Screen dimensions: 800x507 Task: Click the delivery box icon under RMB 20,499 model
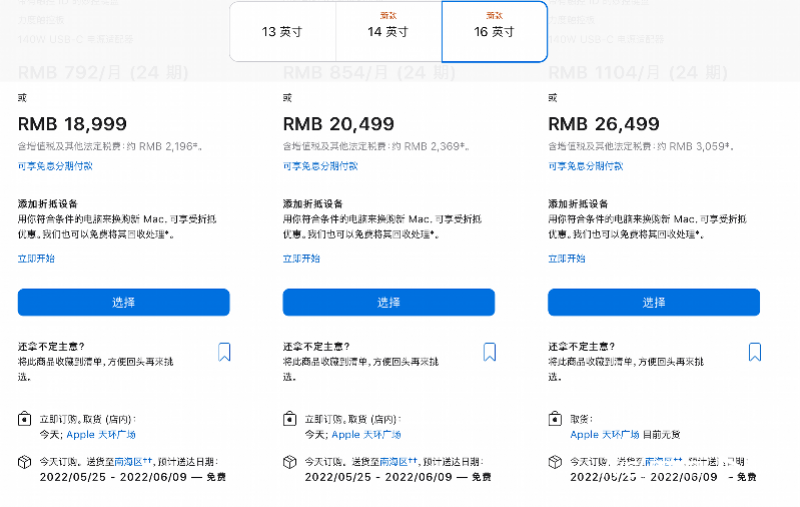(289, 463)
